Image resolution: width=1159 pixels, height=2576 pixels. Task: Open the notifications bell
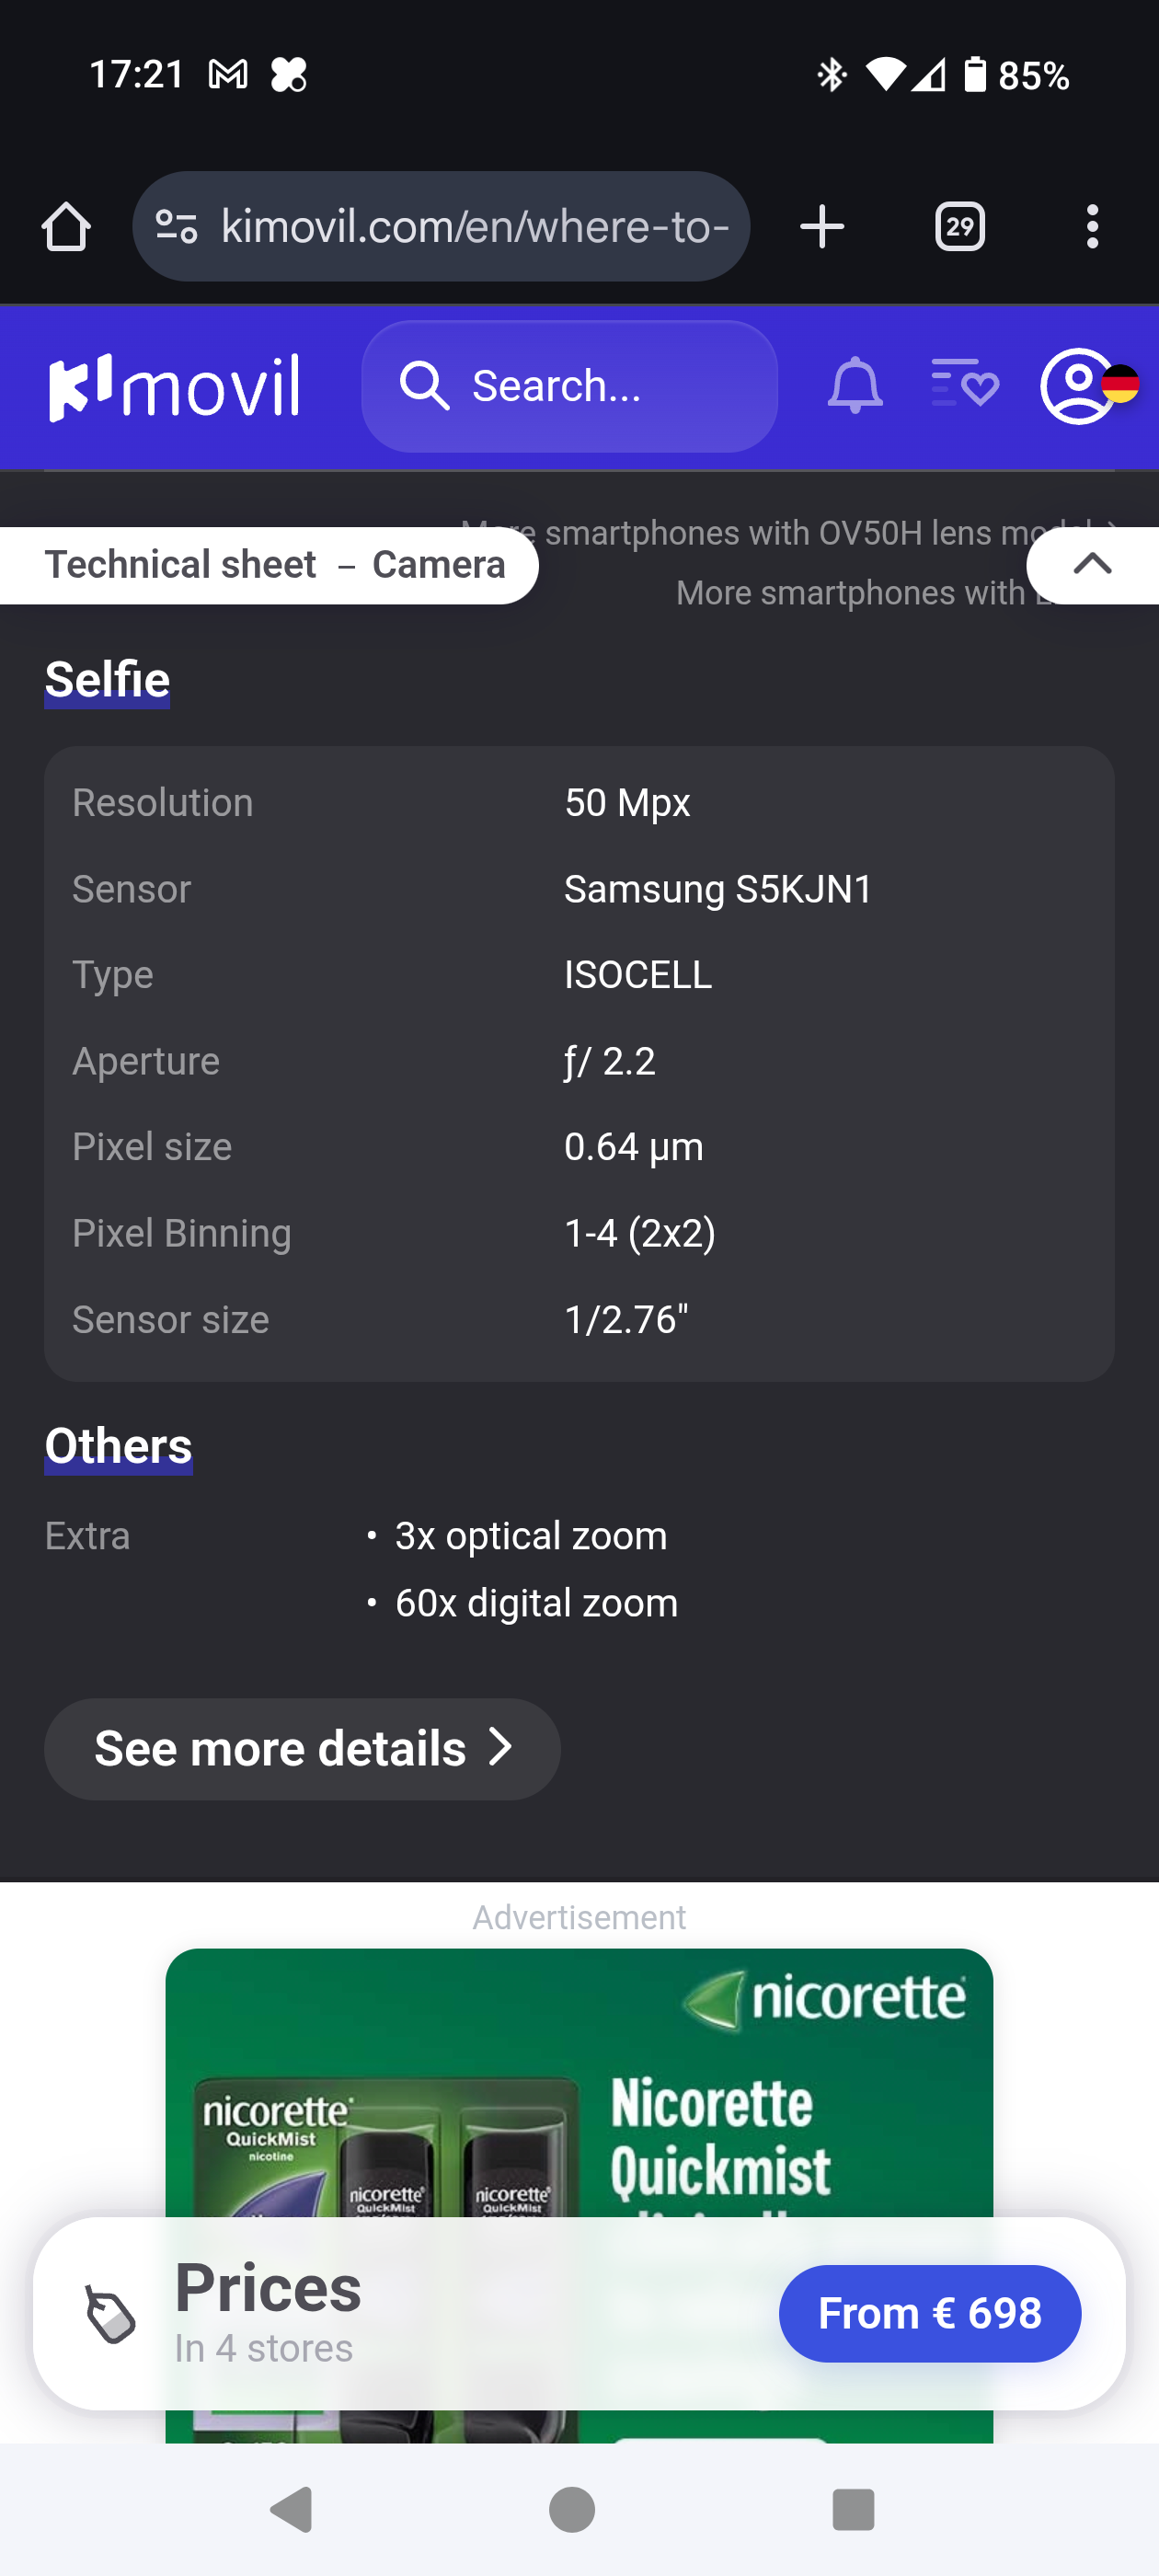[855, 386]
